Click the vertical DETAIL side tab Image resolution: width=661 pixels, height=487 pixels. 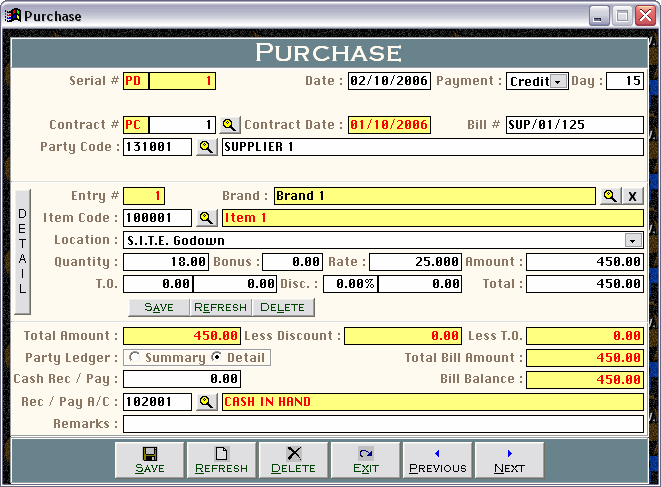pyautogui.click(x=22, y=252)
